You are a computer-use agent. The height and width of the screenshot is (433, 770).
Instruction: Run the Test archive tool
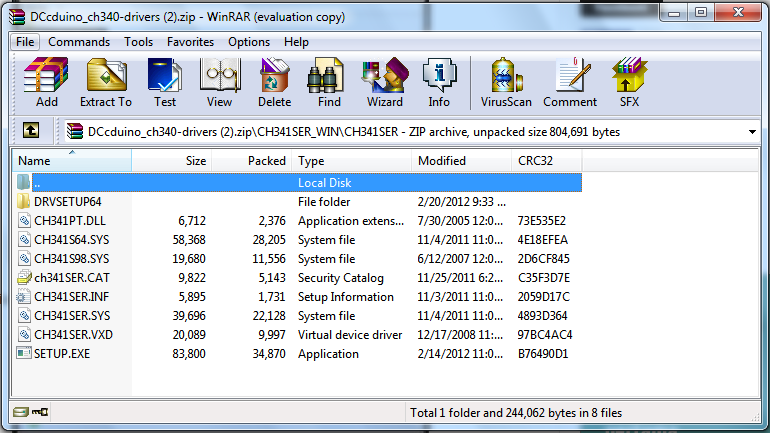tap(165, 75)
